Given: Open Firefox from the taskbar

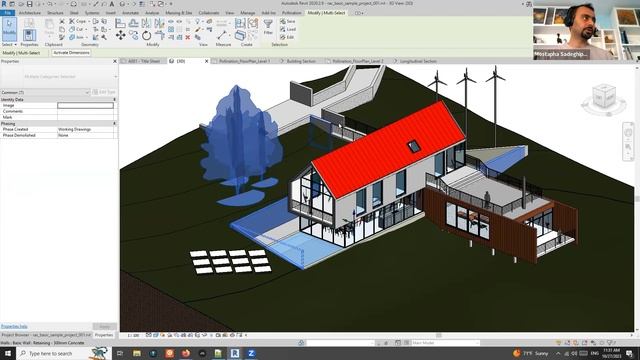Looking at the screenshot, I should (x=186, y=353).
